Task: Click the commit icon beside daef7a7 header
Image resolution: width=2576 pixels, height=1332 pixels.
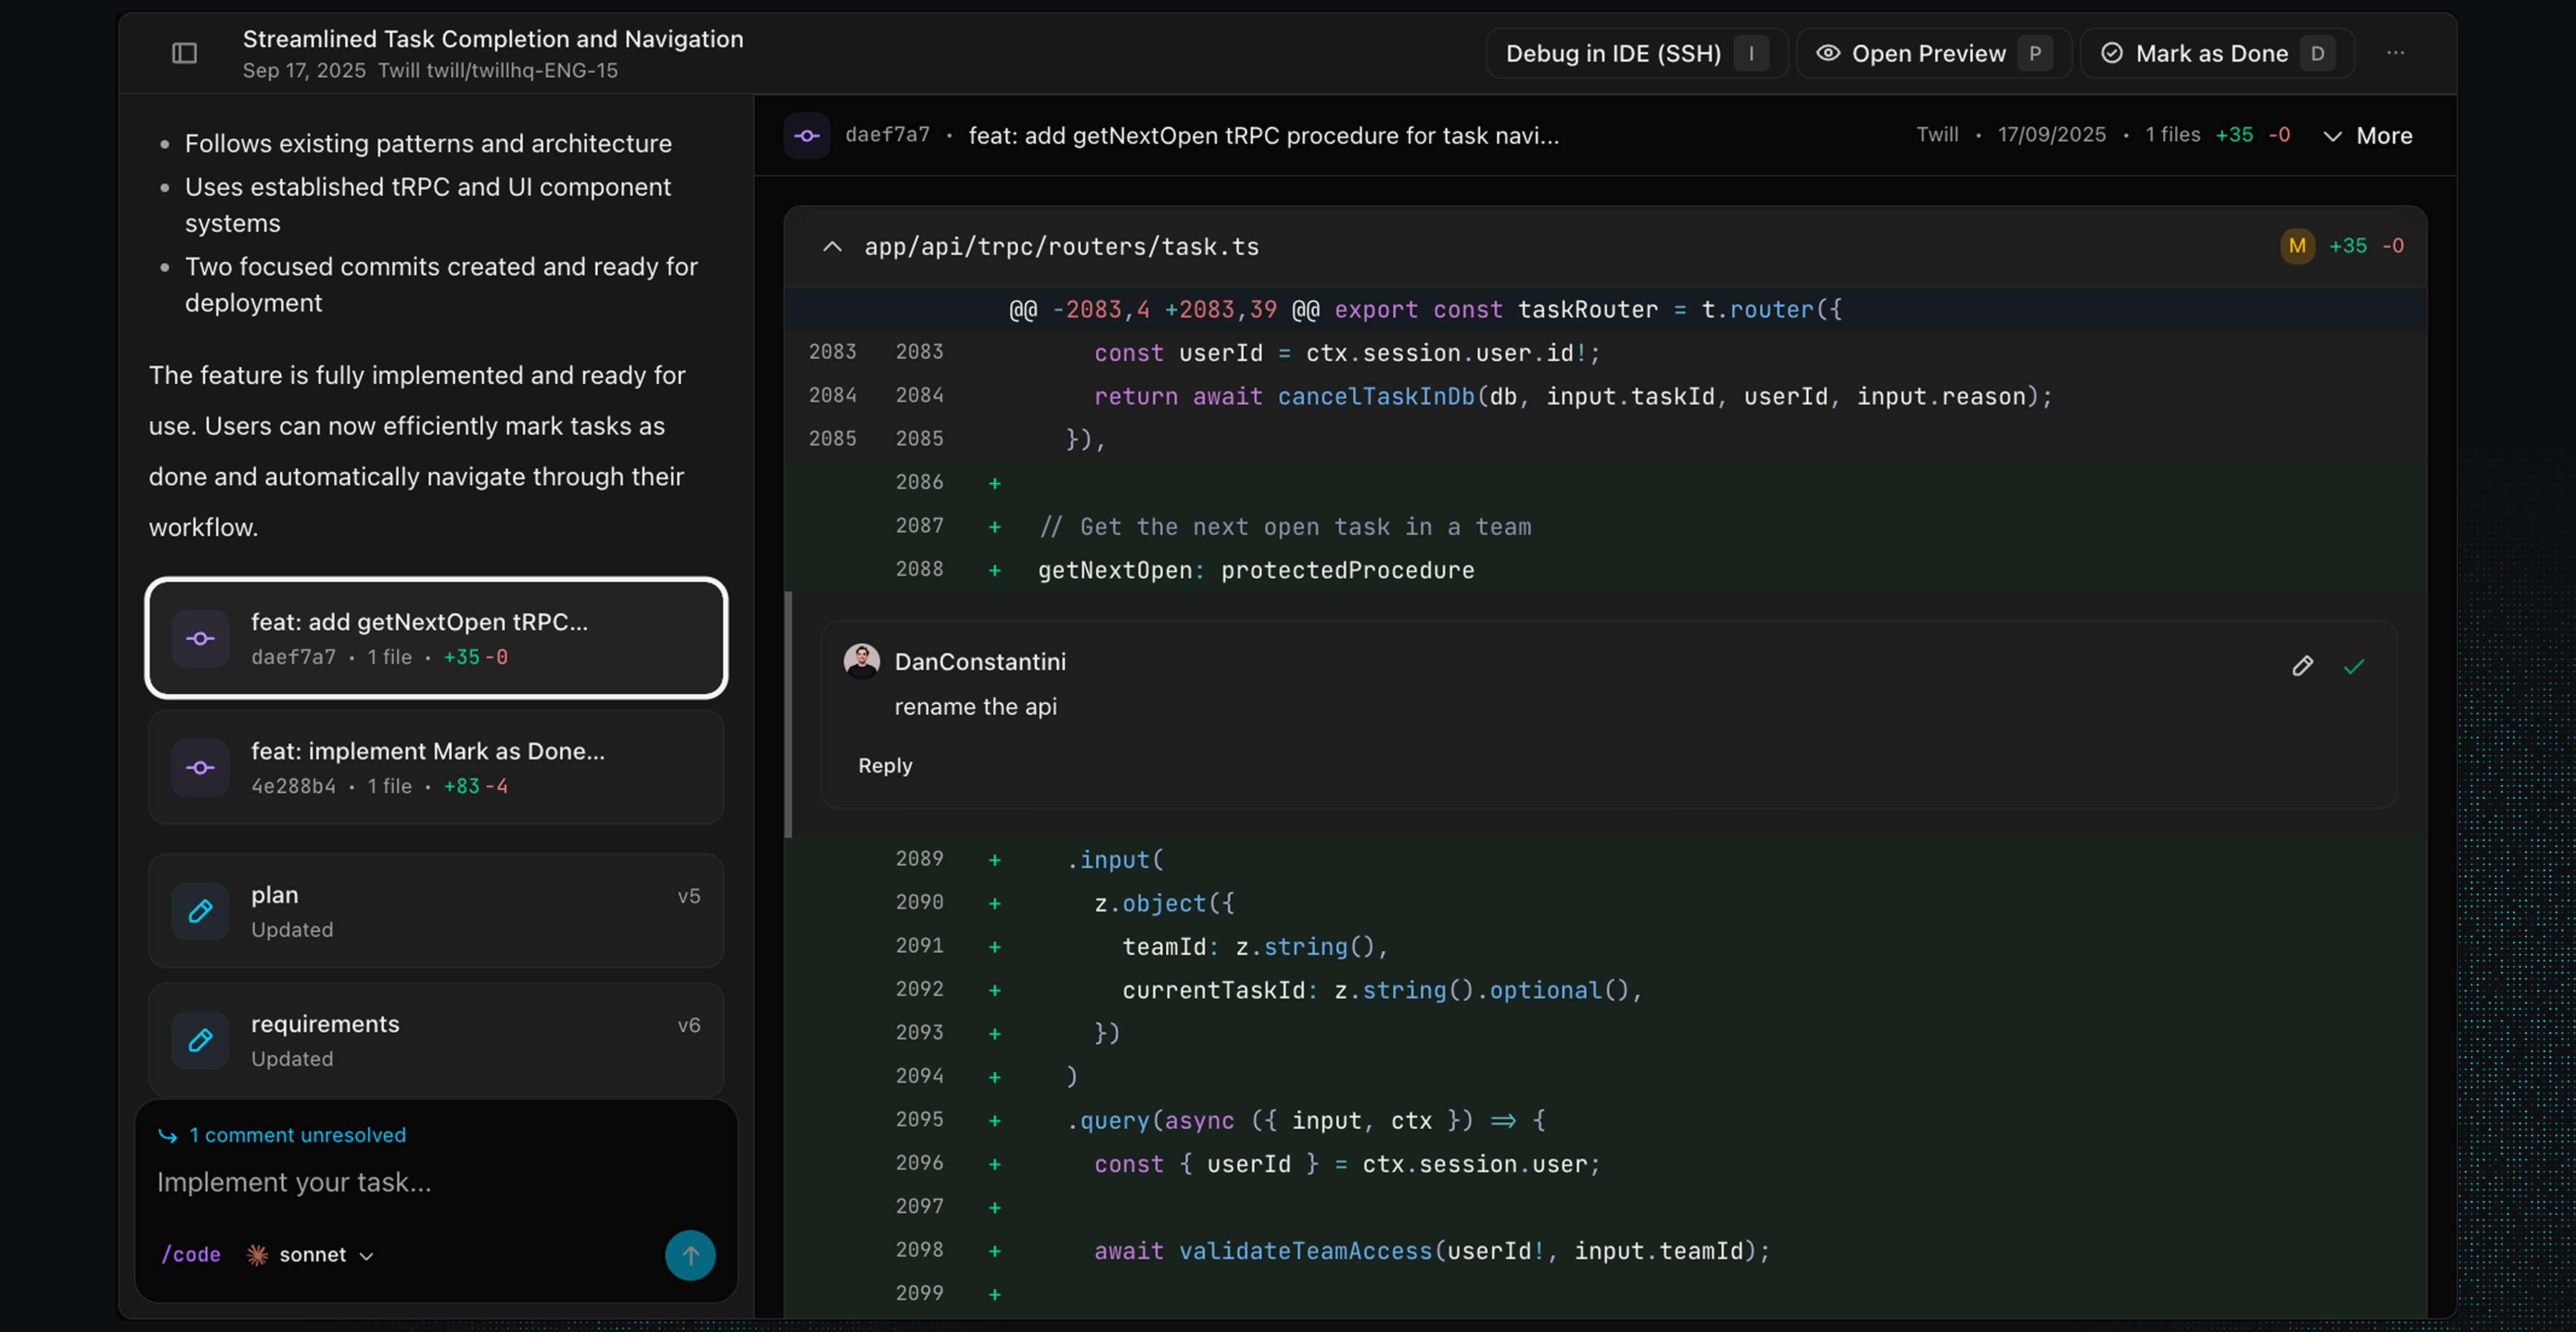Action: coord(807,135)
